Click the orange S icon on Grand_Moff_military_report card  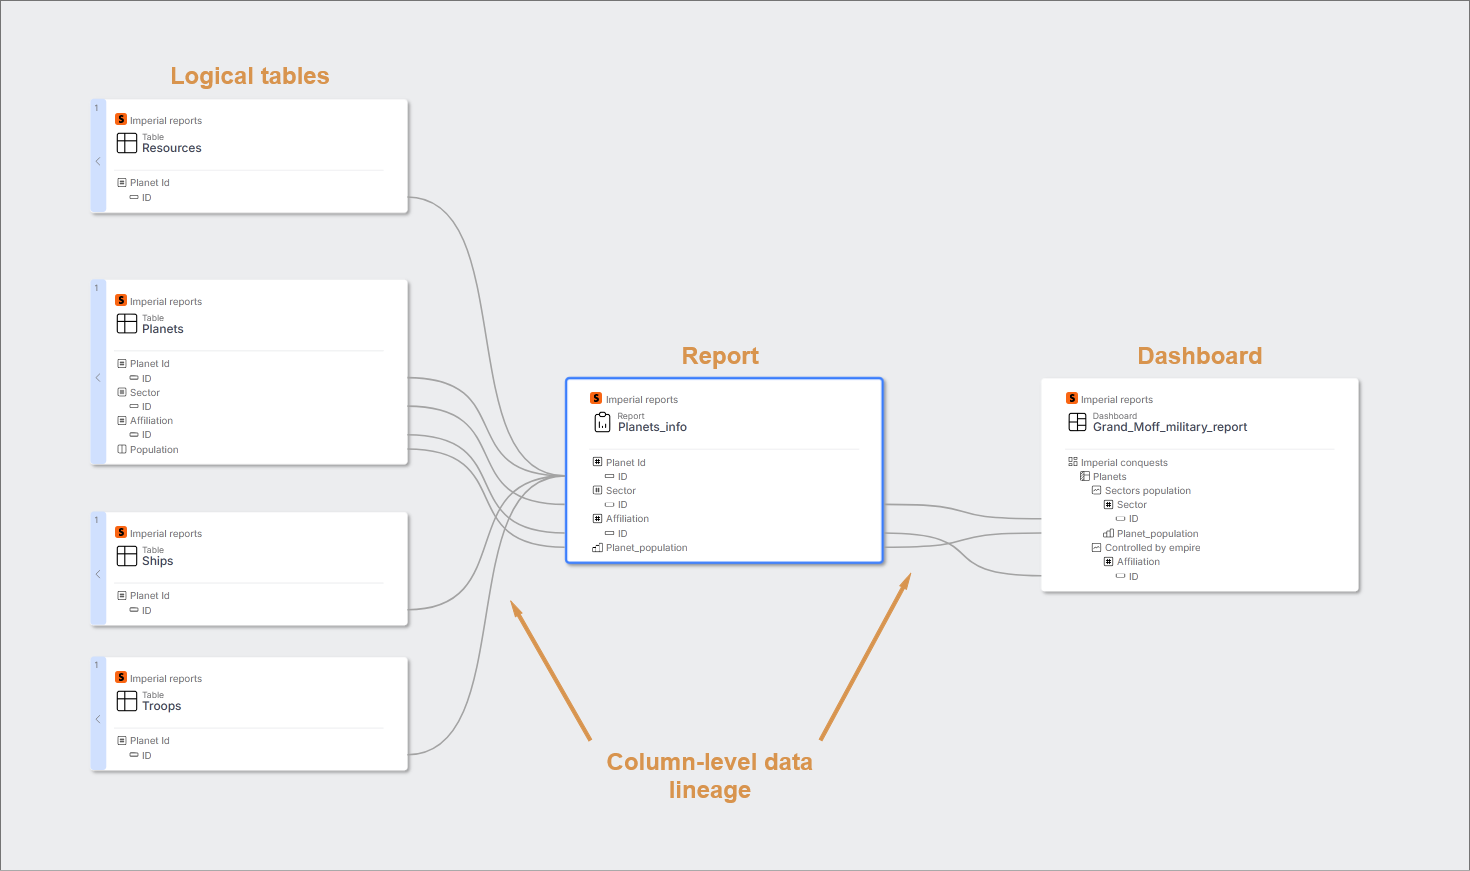coord(1072,398)
